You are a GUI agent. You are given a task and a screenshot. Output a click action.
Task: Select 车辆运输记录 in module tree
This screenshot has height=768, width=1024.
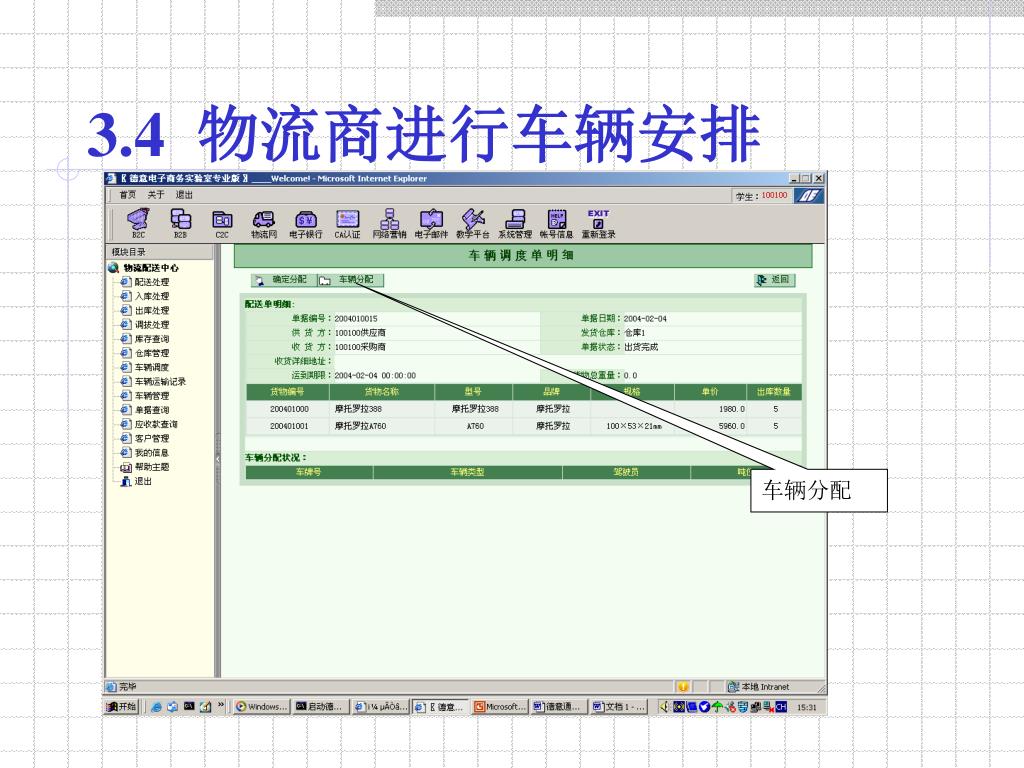(160, 381)
